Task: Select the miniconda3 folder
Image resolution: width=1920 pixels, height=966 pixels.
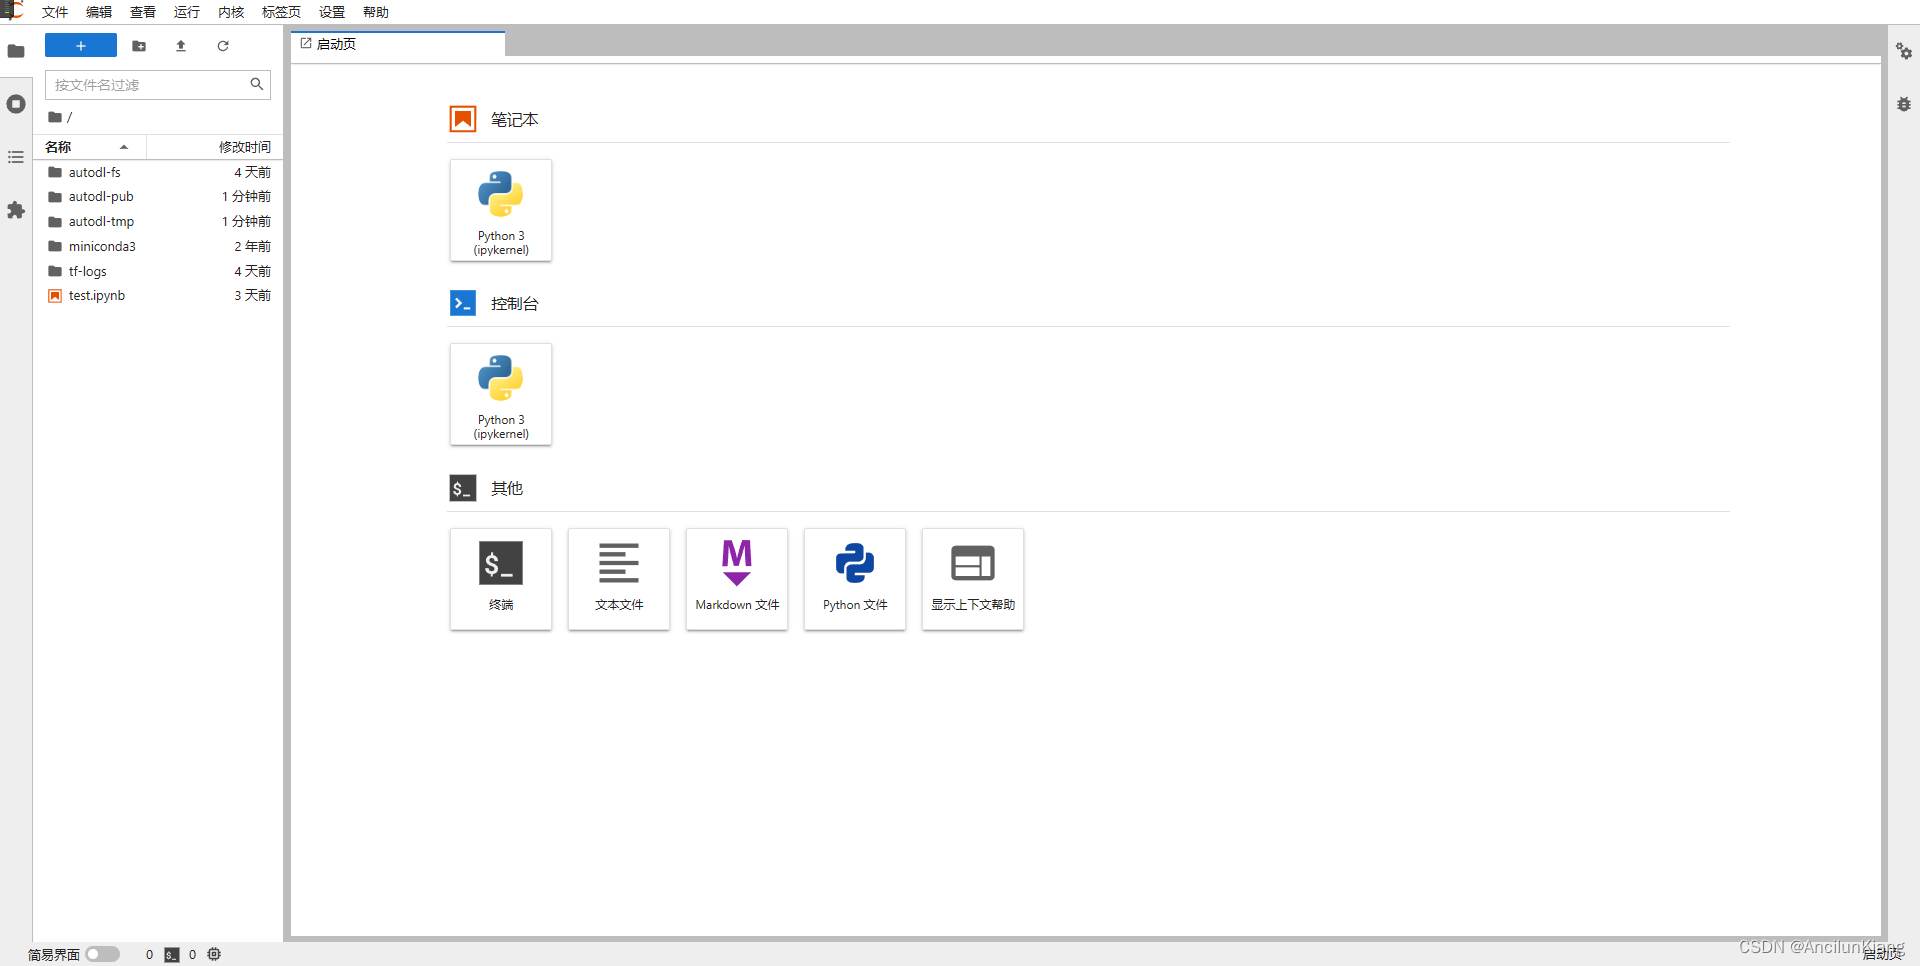Action: pyautogui.click(x=160, y=246)
